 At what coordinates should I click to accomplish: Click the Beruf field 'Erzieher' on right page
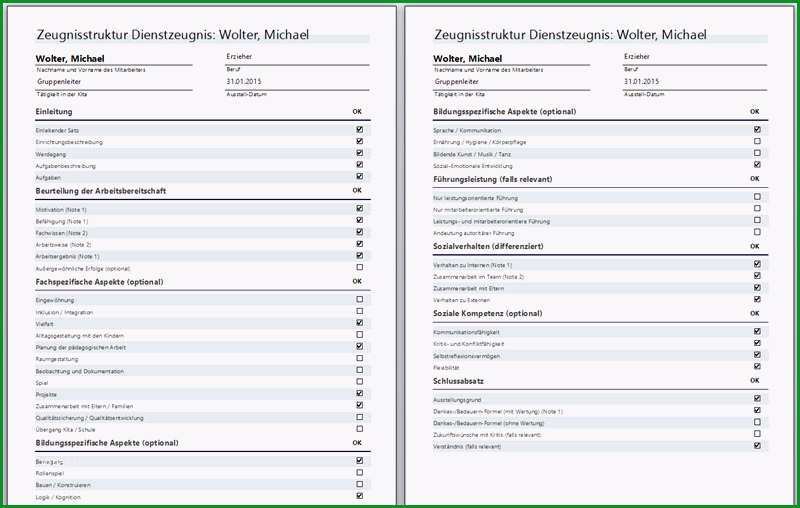[695, 57]
